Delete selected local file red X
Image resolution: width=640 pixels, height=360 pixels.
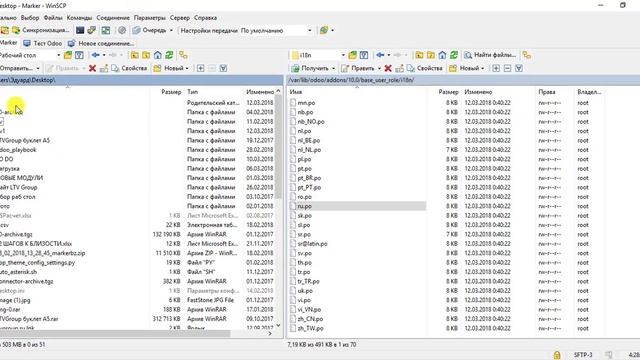(x=92, y=68)
